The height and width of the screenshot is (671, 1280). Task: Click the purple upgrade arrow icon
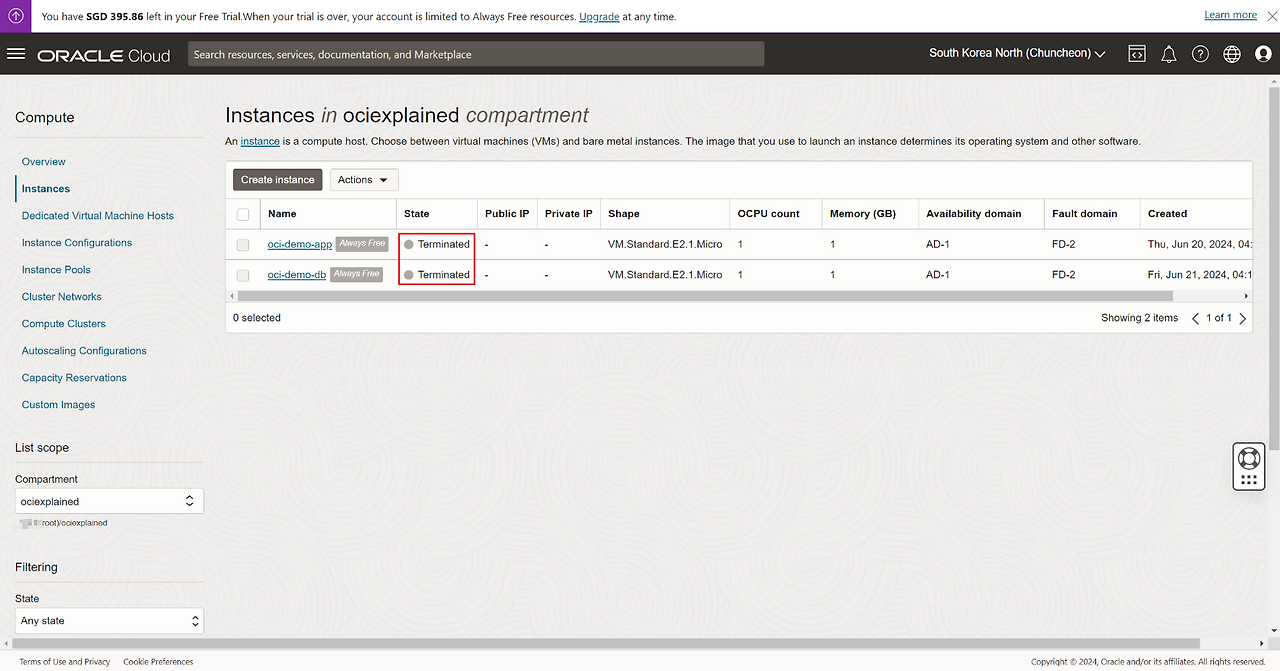(x=16, y=16)
